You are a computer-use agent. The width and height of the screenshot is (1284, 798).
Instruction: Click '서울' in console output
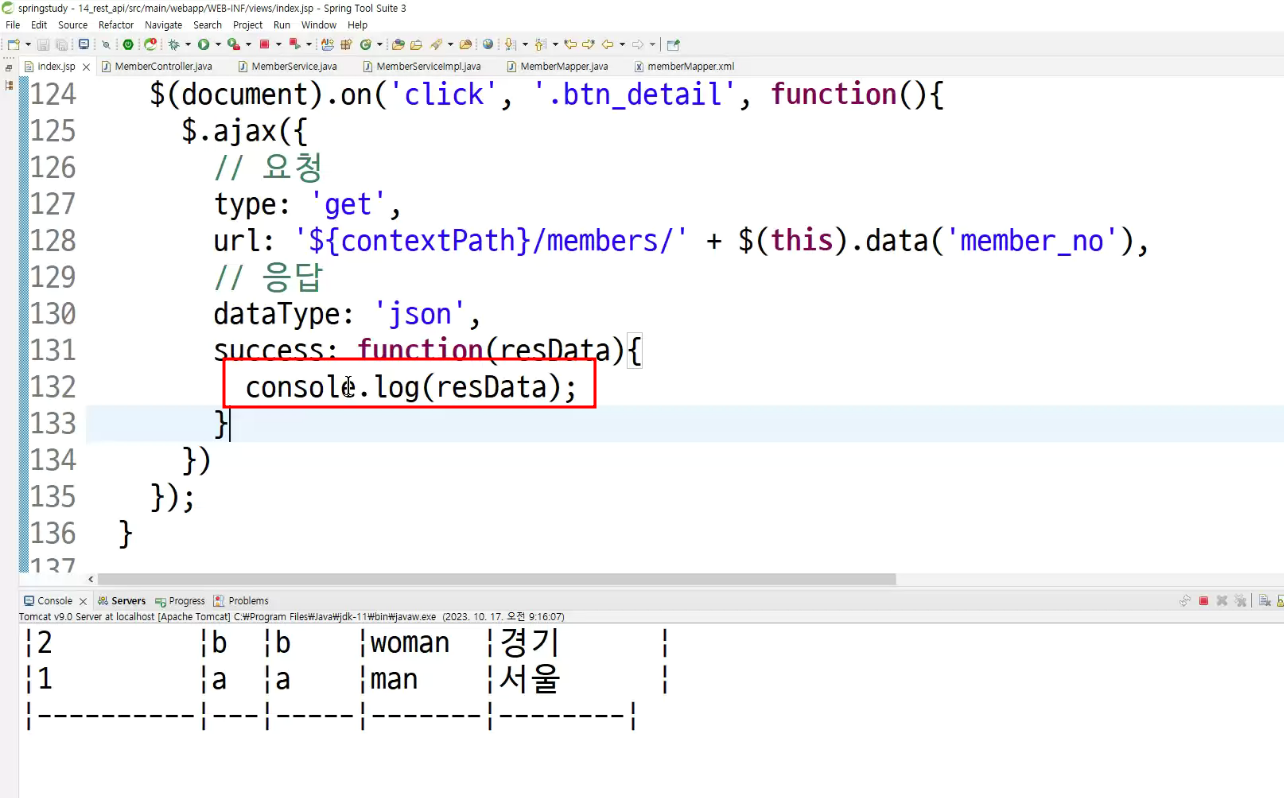click(529, 680)
